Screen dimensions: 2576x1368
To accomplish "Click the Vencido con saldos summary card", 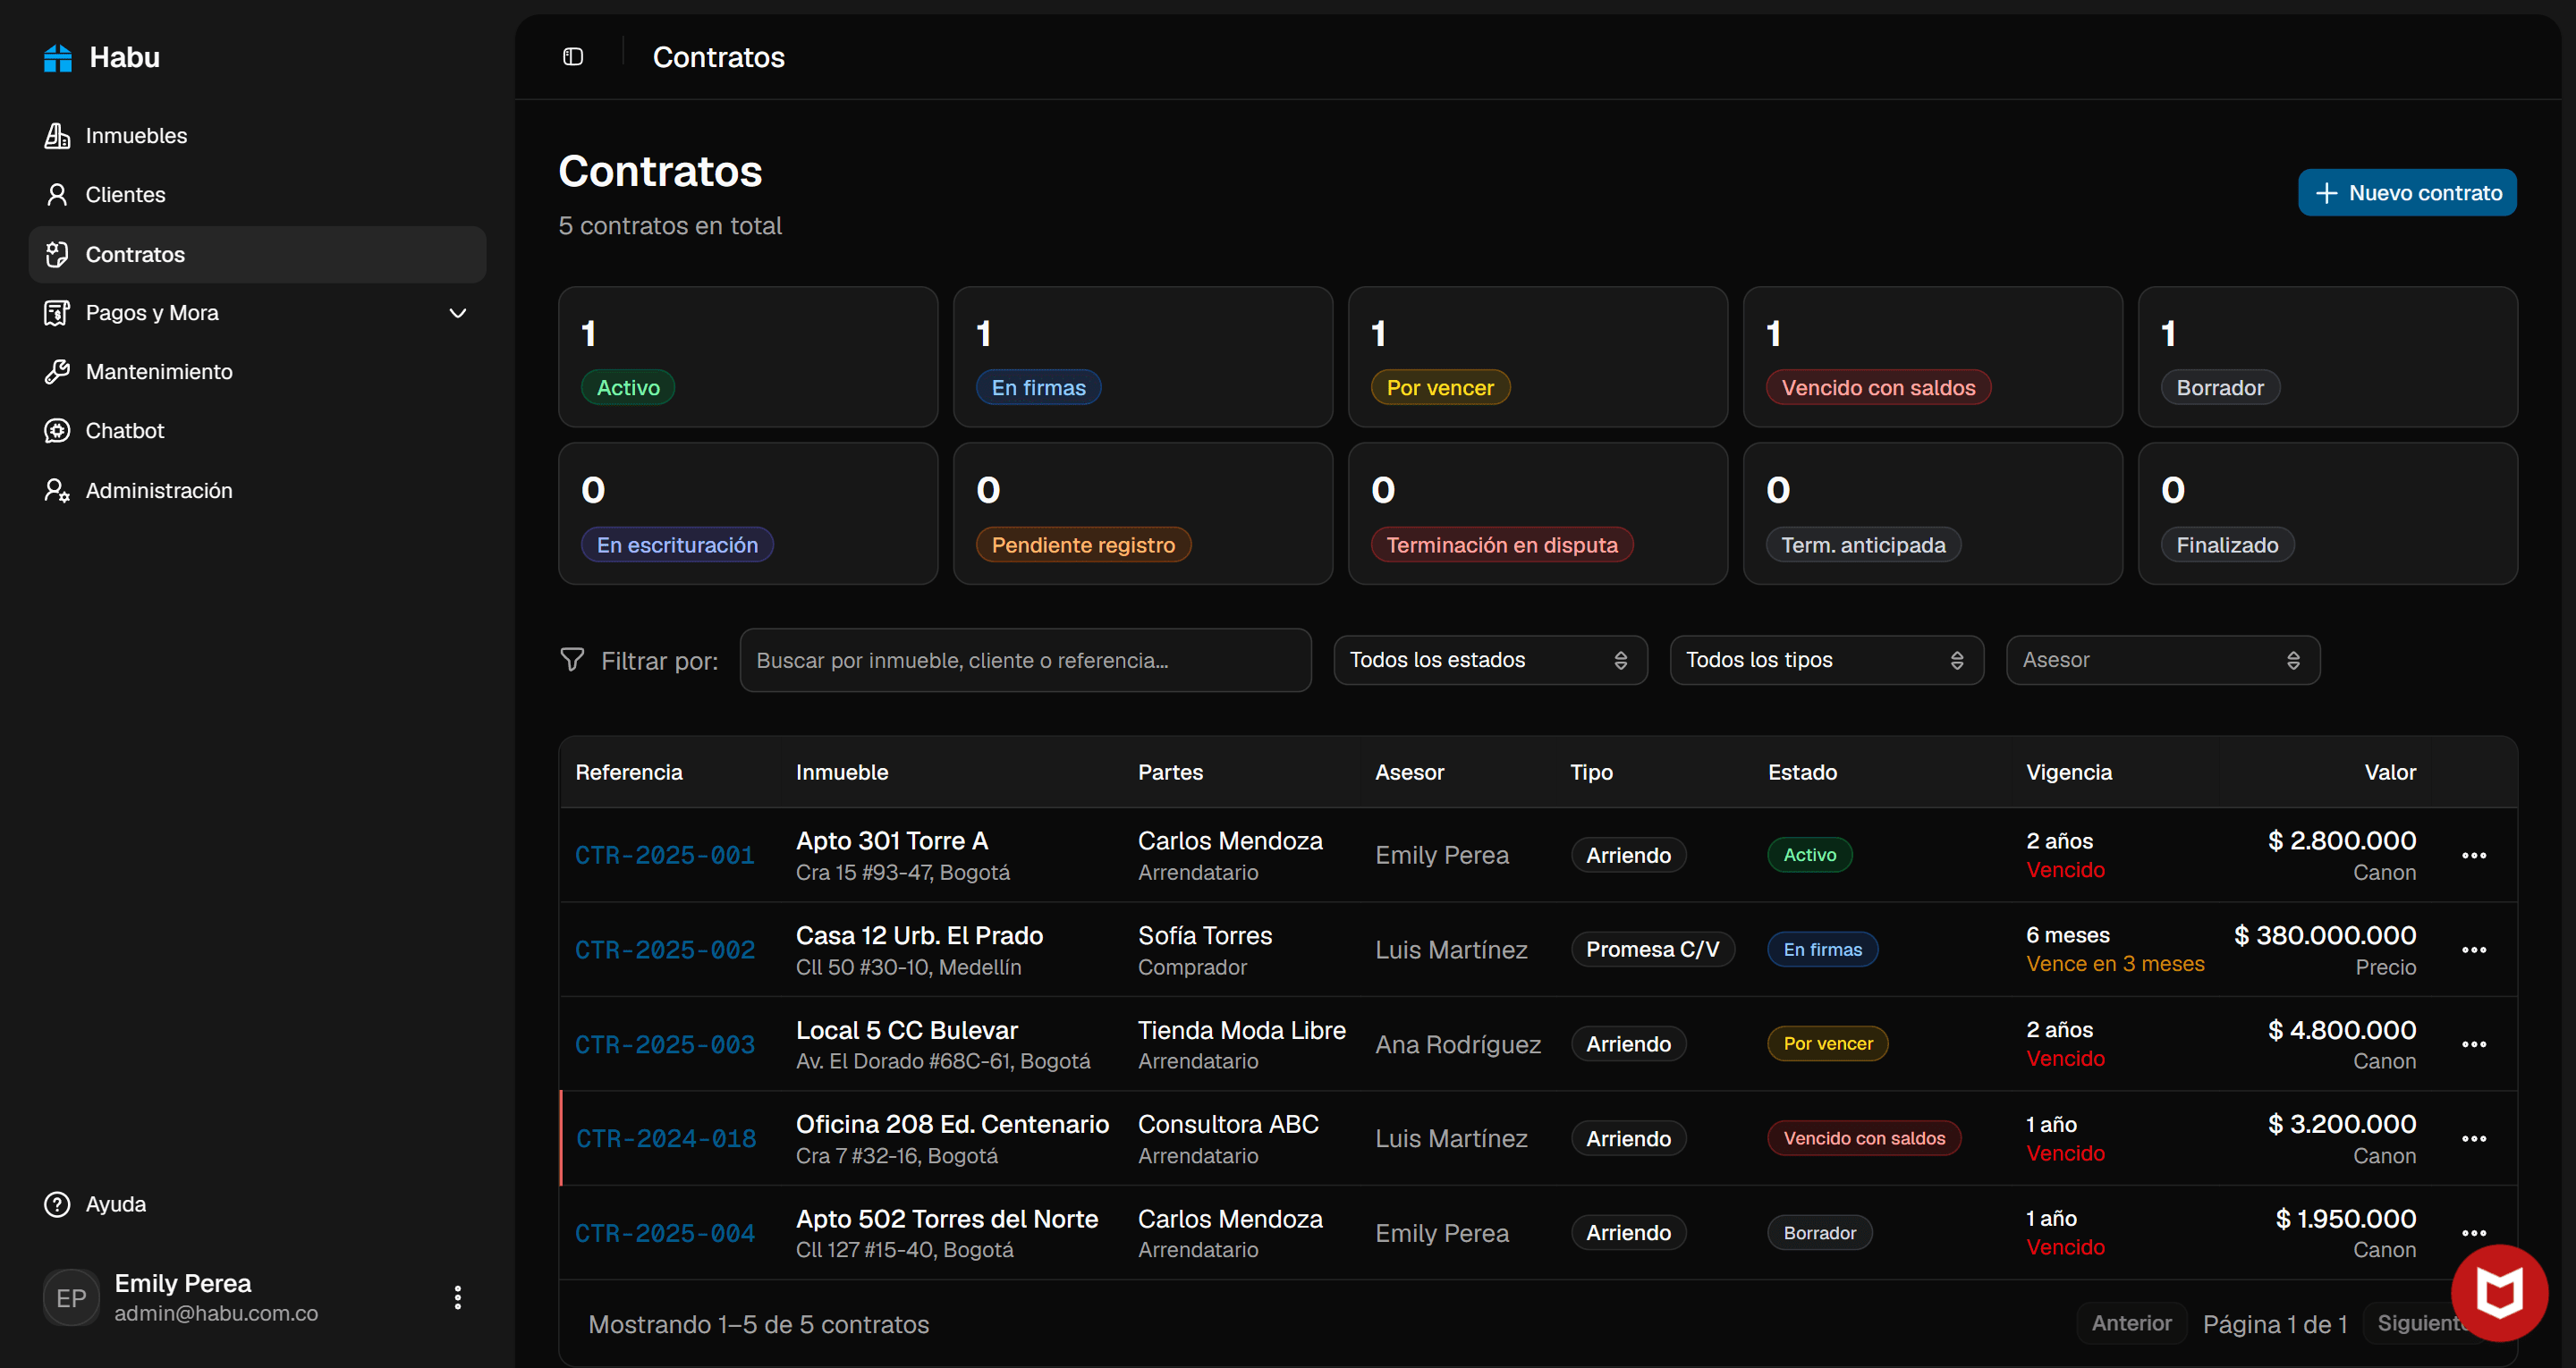I will tap(1933, 357).
